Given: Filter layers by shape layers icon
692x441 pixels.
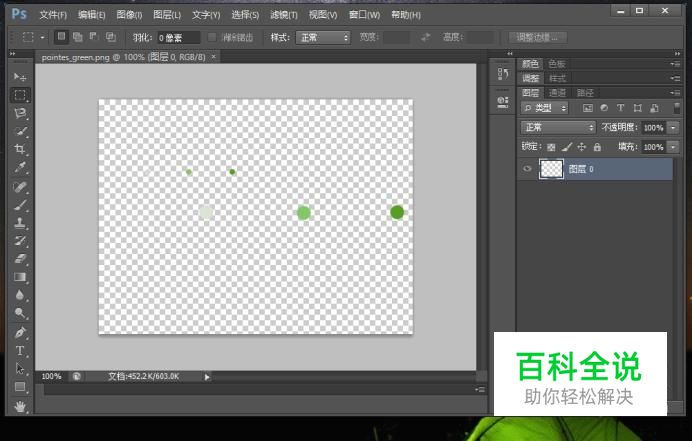Looking at the screenshot, I should (x=637, y=108).
